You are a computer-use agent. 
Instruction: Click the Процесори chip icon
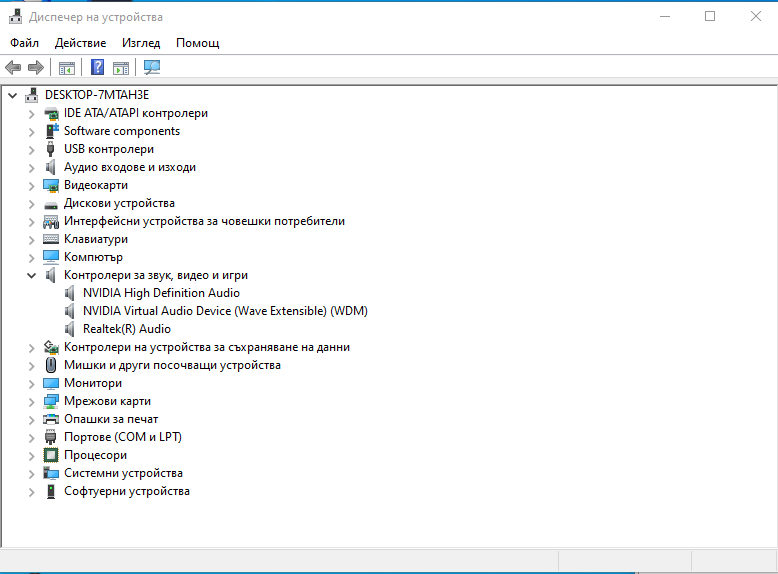coord(51,455)
